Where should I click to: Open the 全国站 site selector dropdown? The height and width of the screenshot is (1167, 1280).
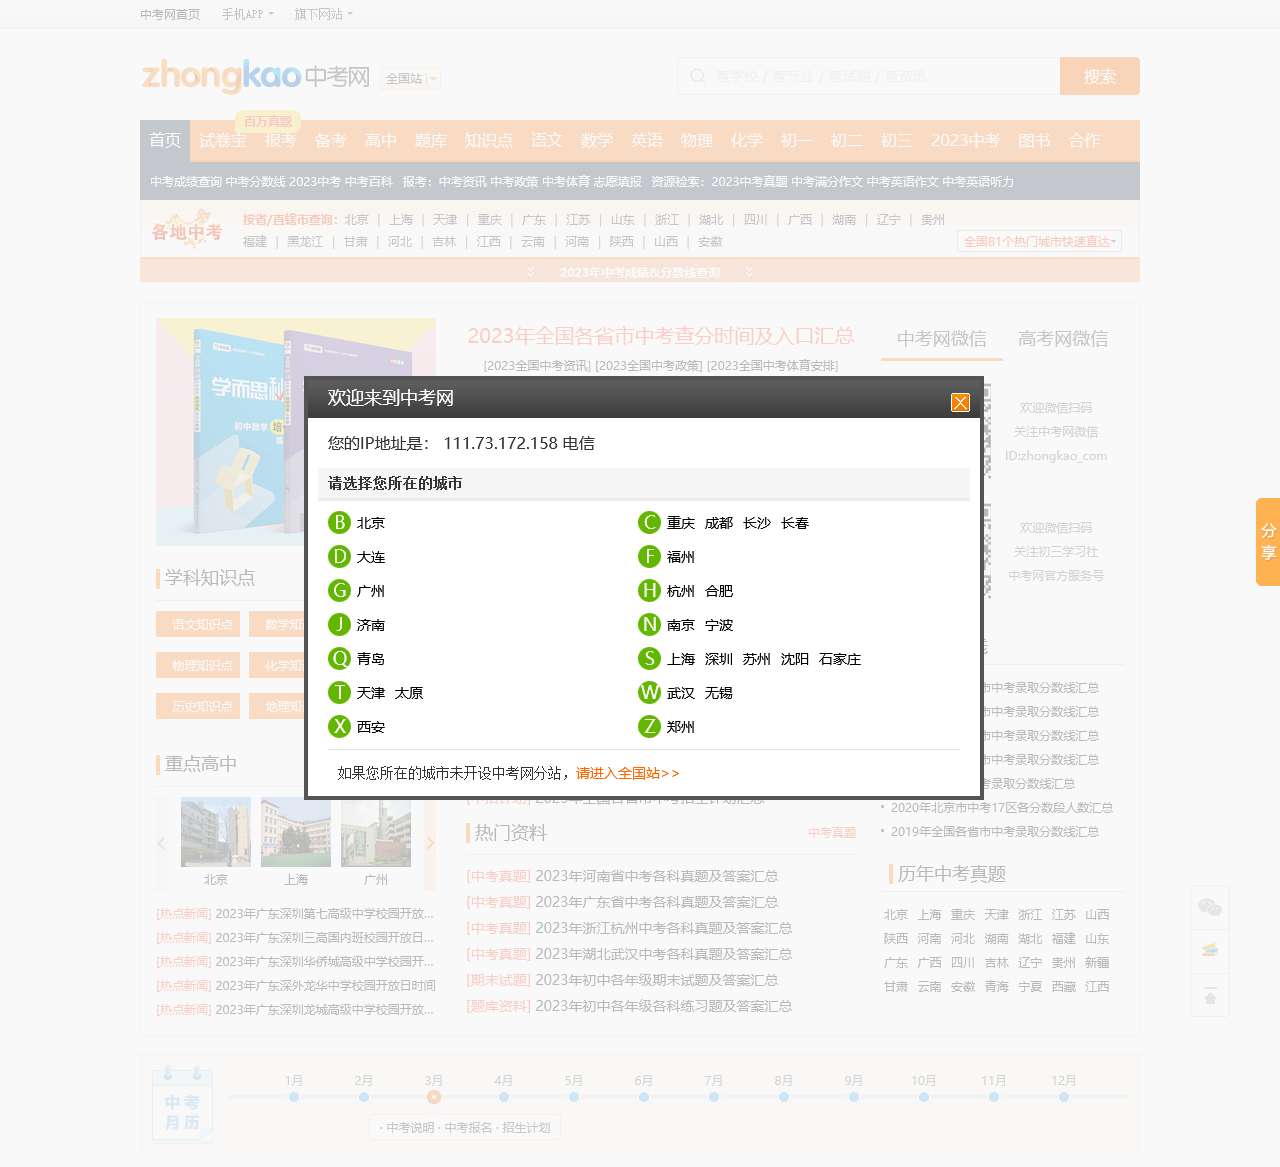[x=411, y=78]
